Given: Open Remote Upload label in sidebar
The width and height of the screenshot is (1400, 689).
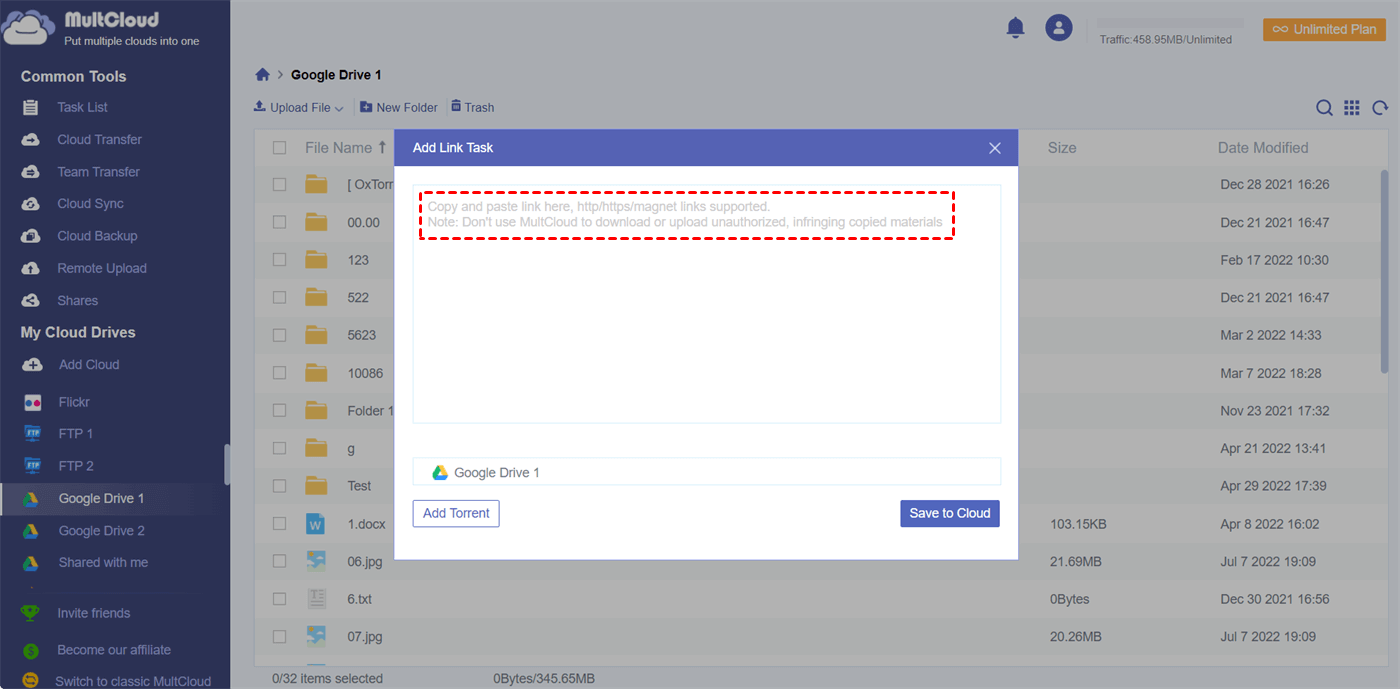Looking at the screenshot, I should click(x=102, y=268).
